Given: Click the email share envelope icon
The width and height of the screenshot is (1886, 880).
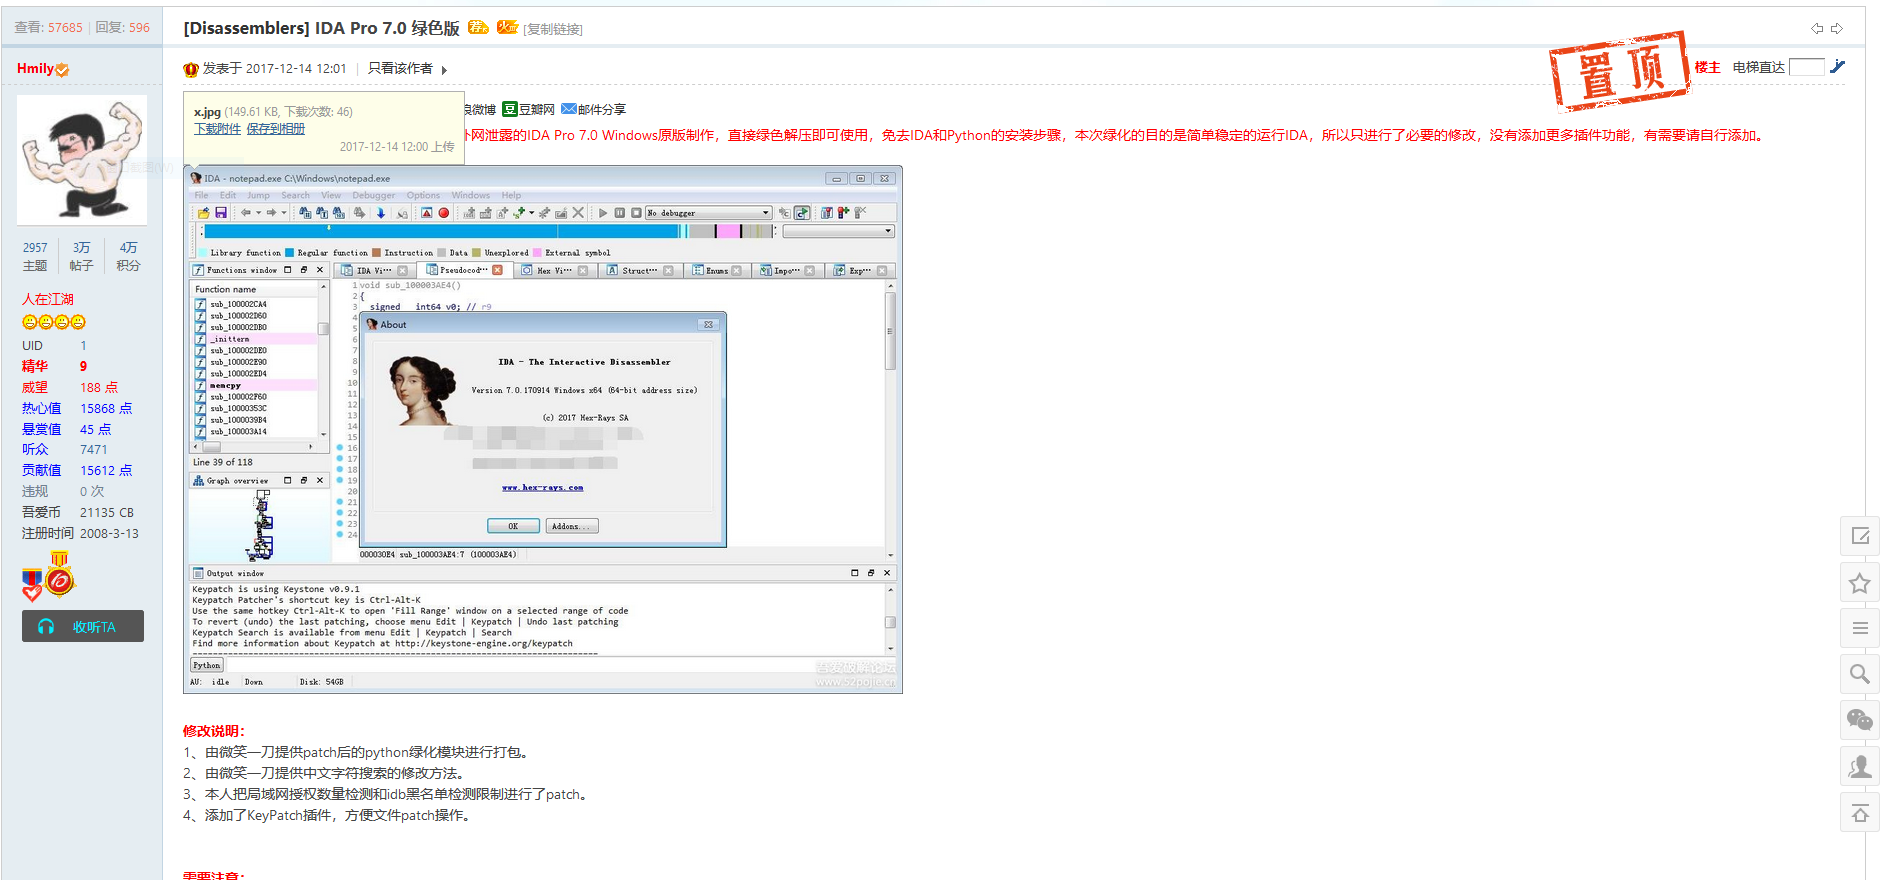Looking at the screenshot, I should pos(569,109).
